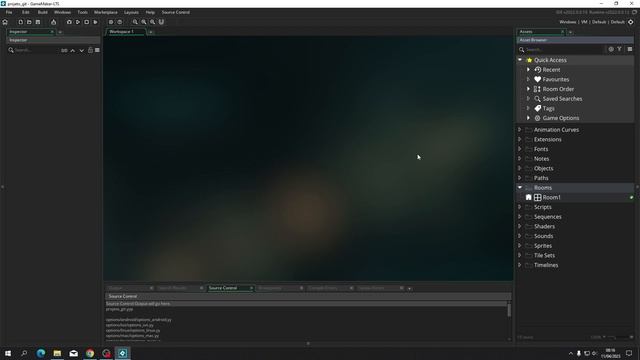The height and width of the screenshot is (360, 640).
Task: Click the Game Options toolbar icon
Action: 111,22
